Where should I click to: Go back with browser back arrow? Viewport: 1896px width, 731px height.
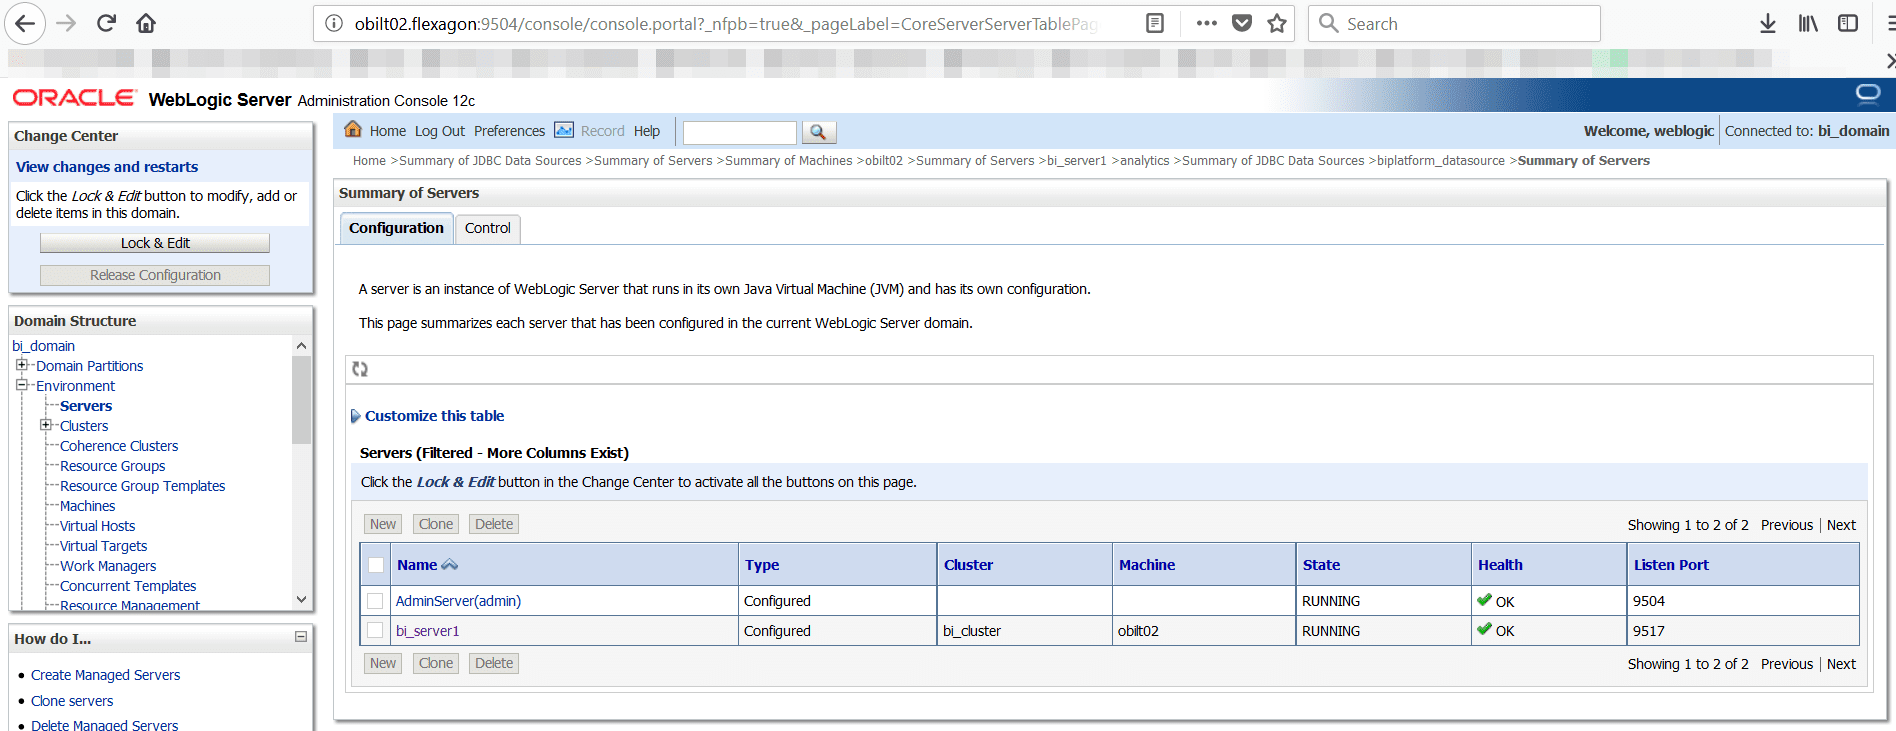[26, 23]
